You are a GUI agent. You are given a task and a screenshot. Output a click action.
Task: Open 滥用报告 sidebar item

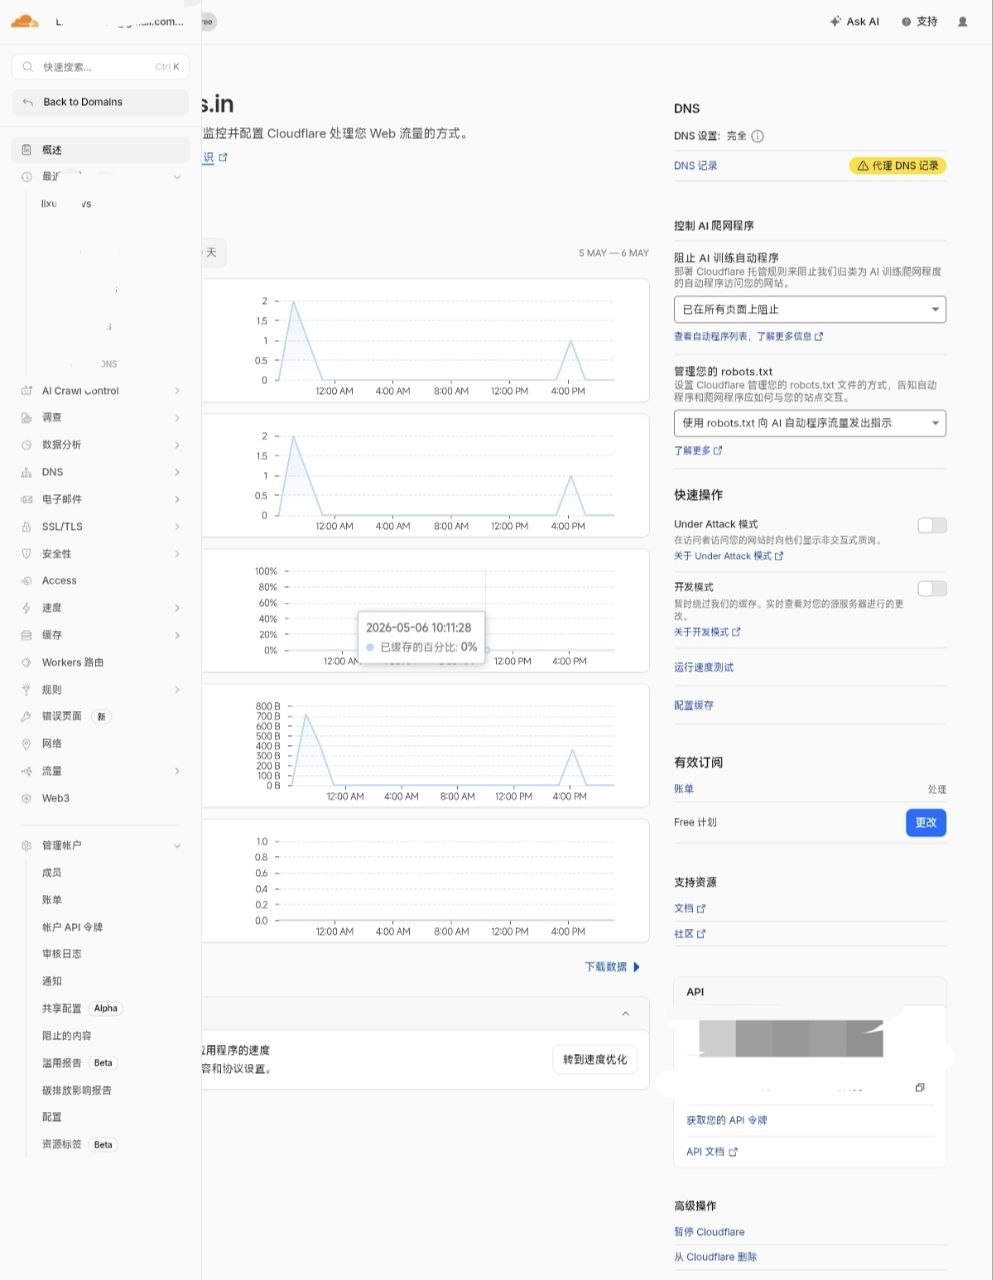(62, 1063)
